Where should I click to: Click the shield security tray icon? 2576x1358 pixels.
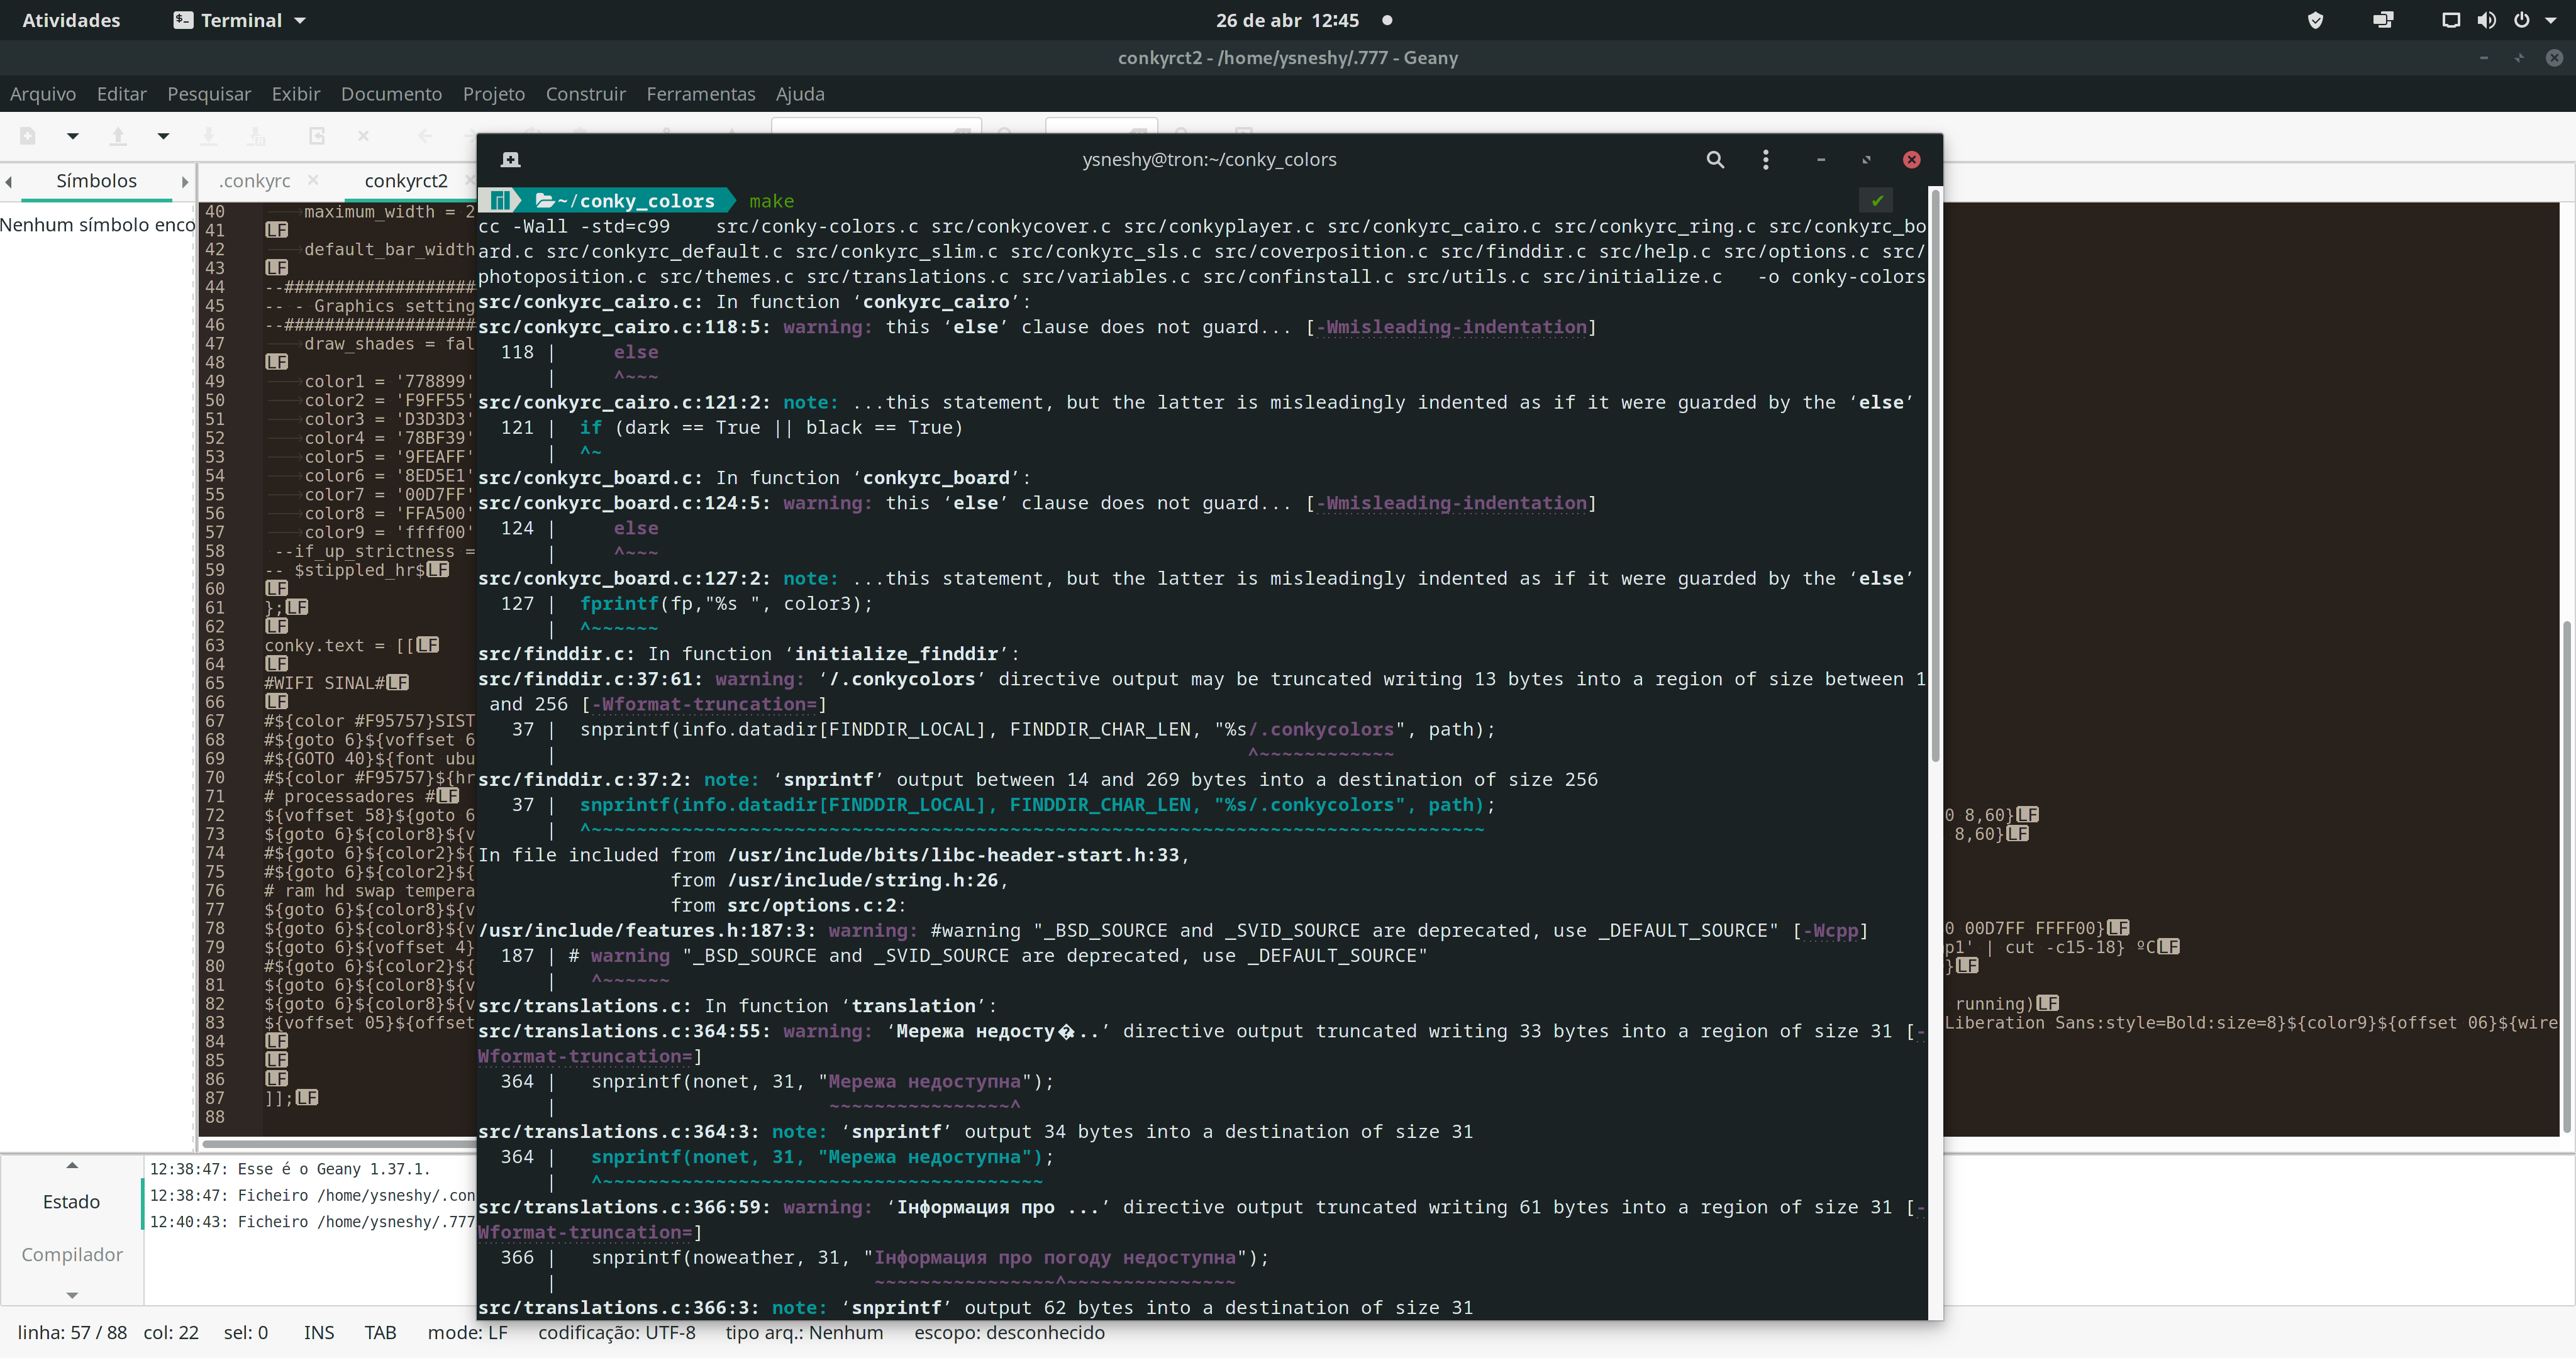tap(2315, 20)
